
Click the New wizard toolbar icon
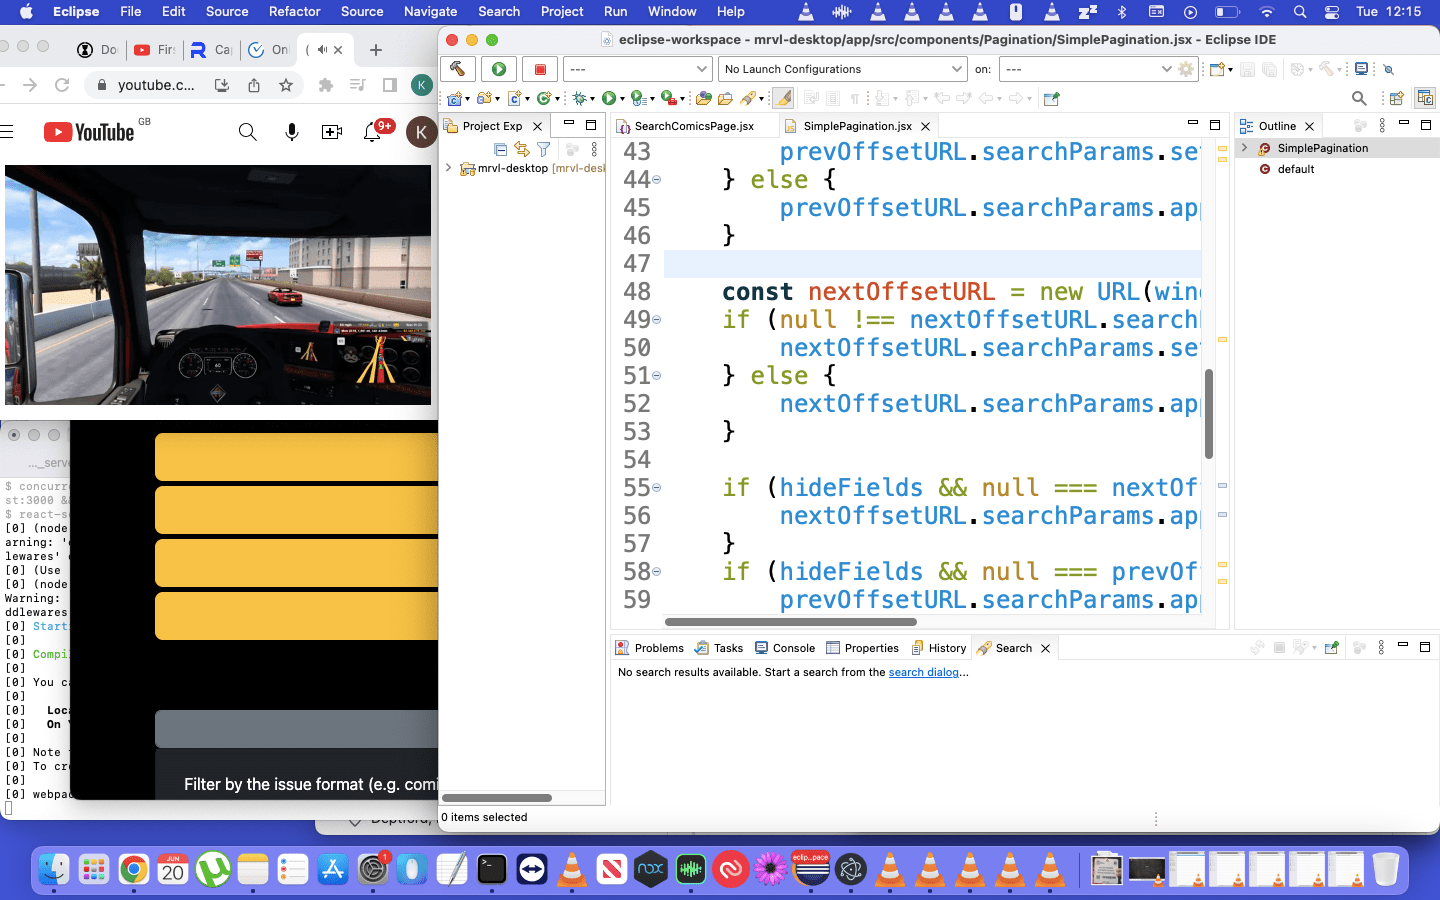1217,69
